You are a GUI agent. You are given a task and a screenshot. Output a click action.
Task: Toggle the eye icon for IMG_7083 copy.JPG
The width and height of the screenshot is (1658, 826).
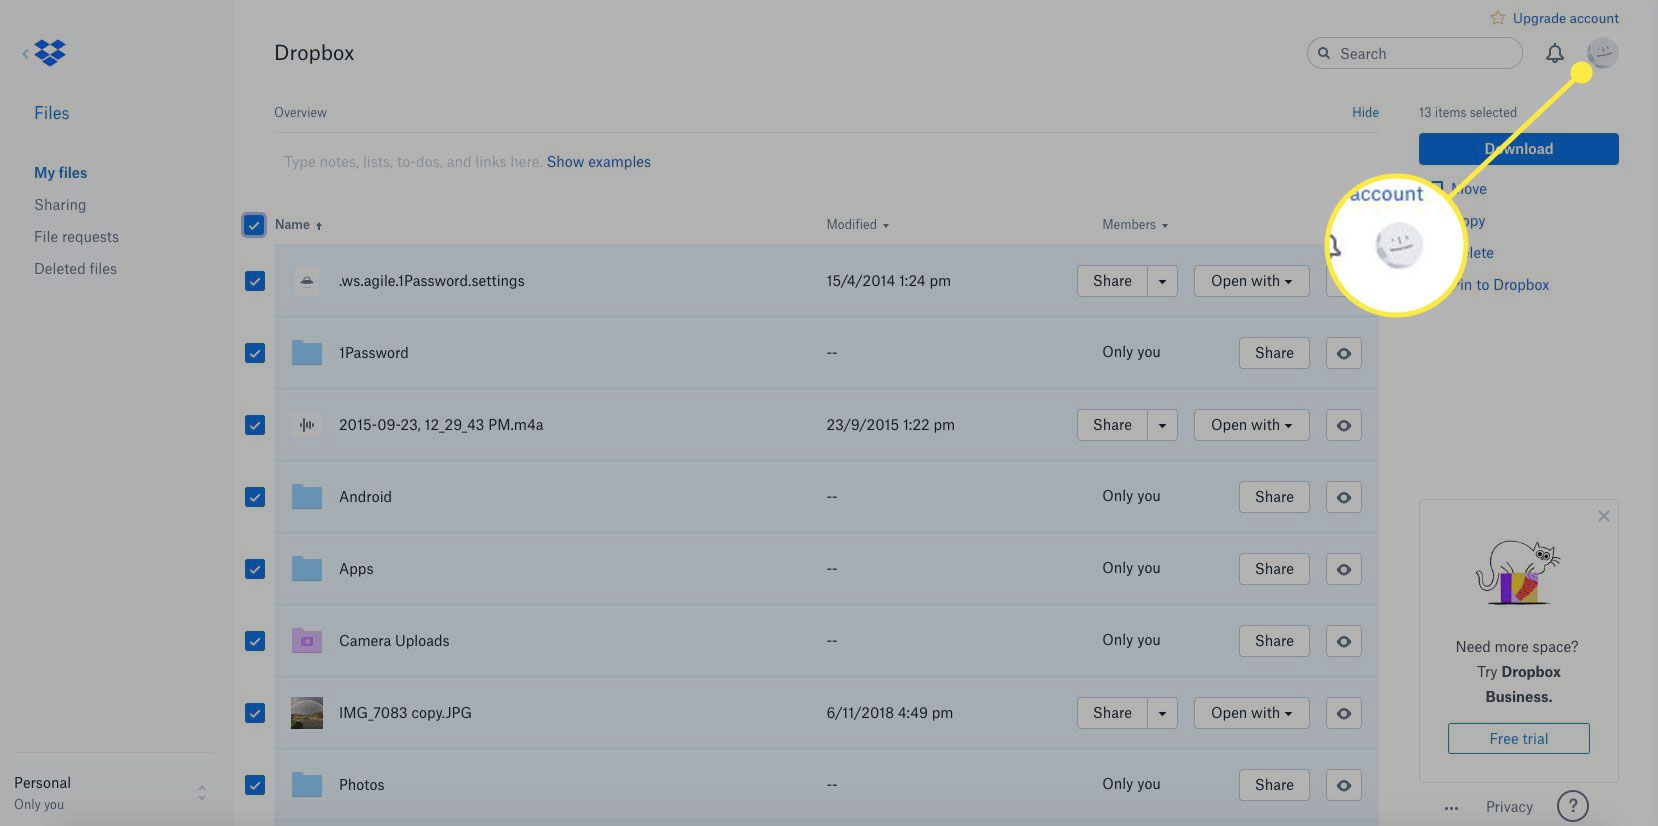point(1344,713)
